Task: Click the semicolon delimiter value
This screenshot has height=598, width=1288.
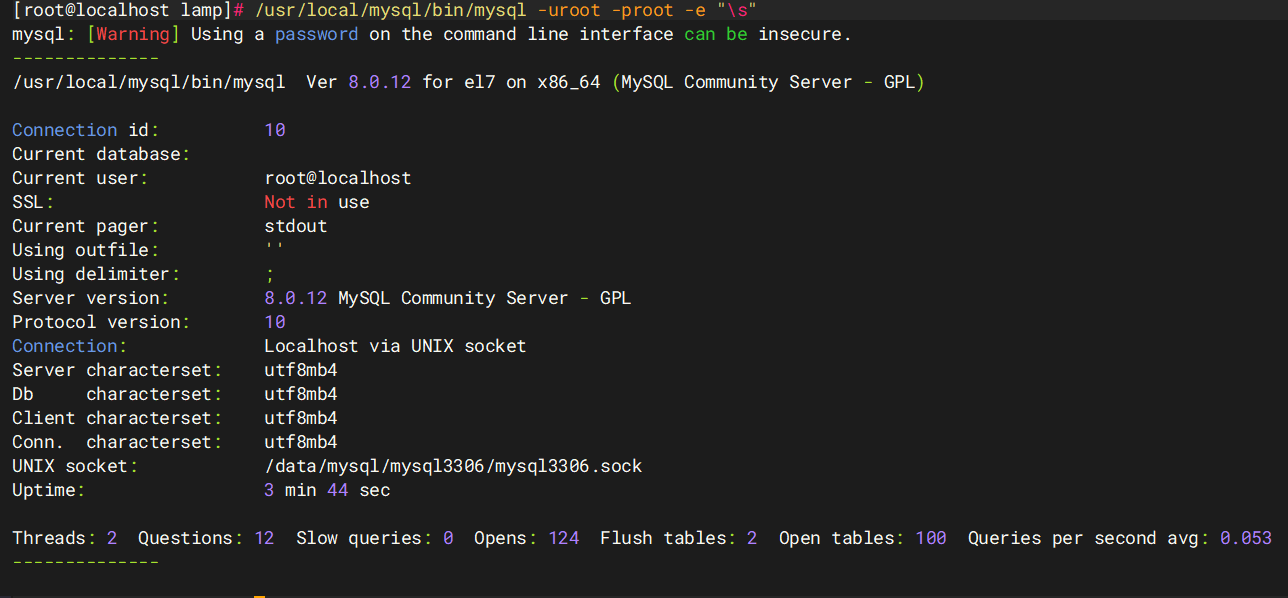Action: [x=270, y=274]
